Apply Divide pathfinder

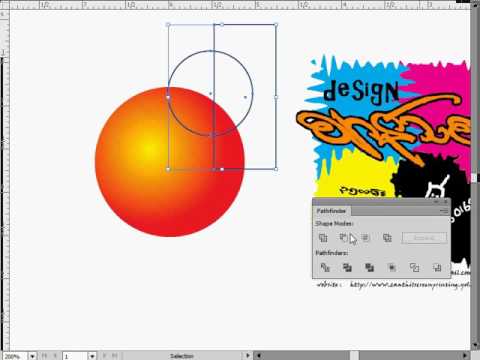point(325,267)
